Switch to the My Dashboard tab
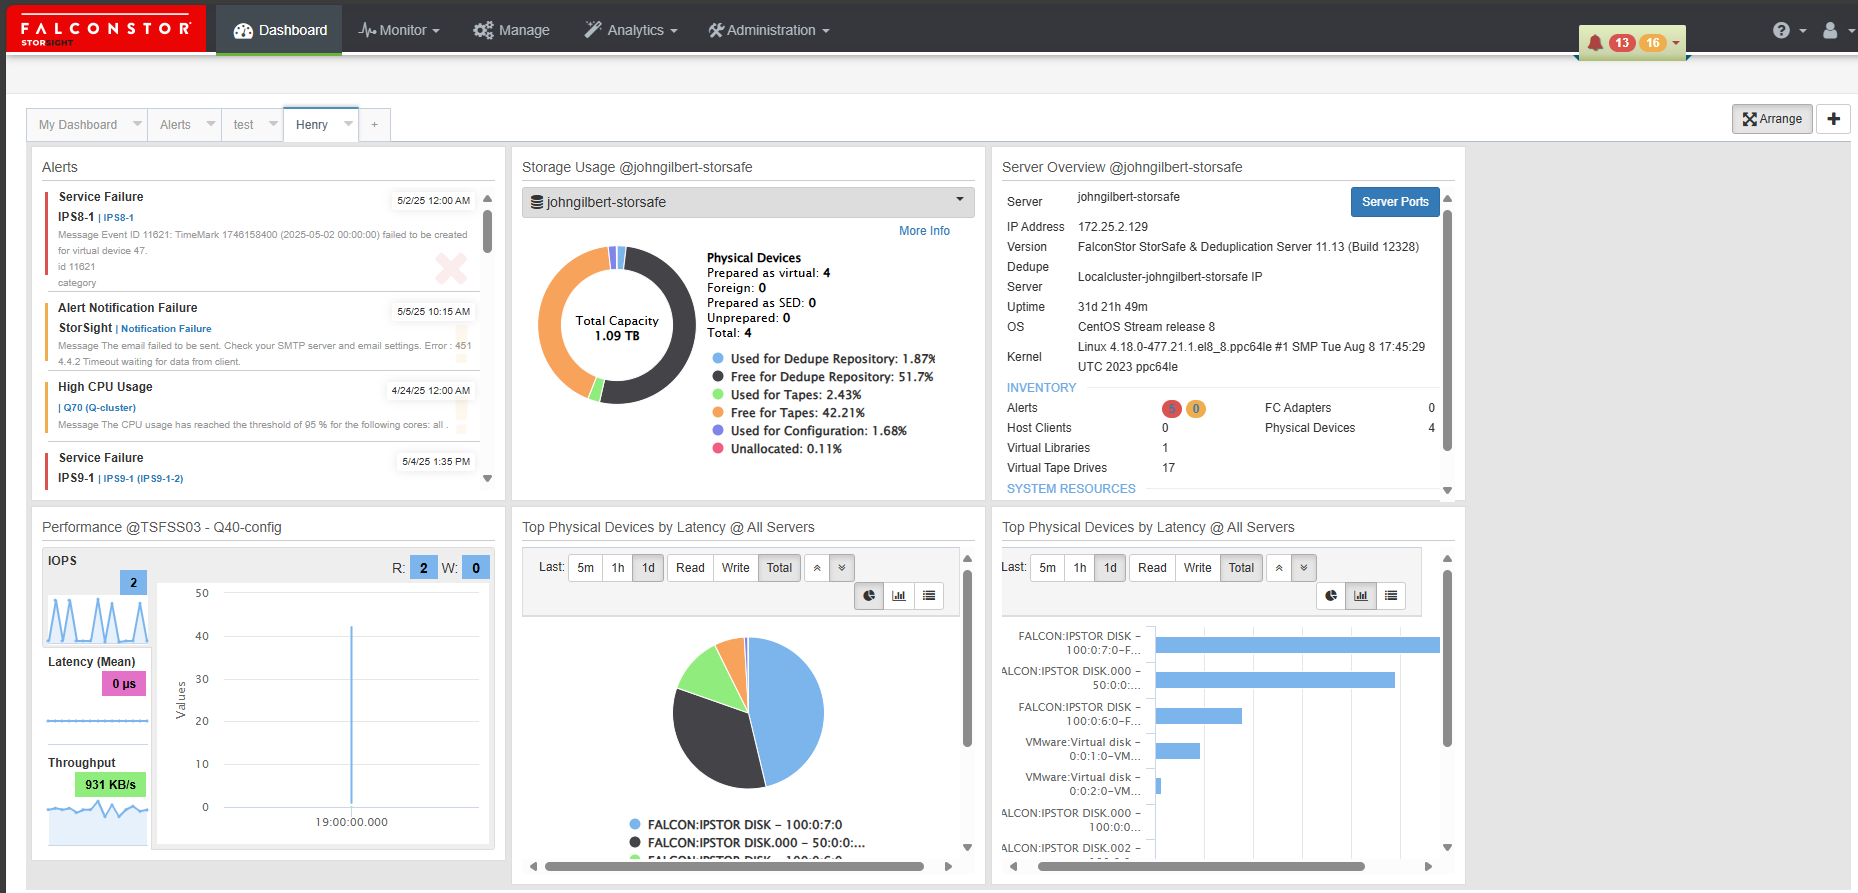This screenshot has width=1858, height=893. 78,125
